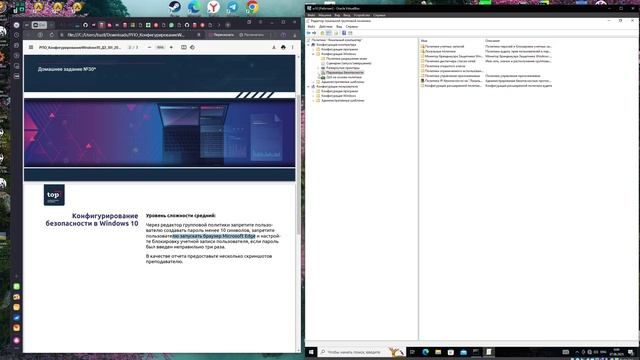Open the Файл menu in policy editor
Image resolution: width=640 pixels, height=360 pixels.
311,27
